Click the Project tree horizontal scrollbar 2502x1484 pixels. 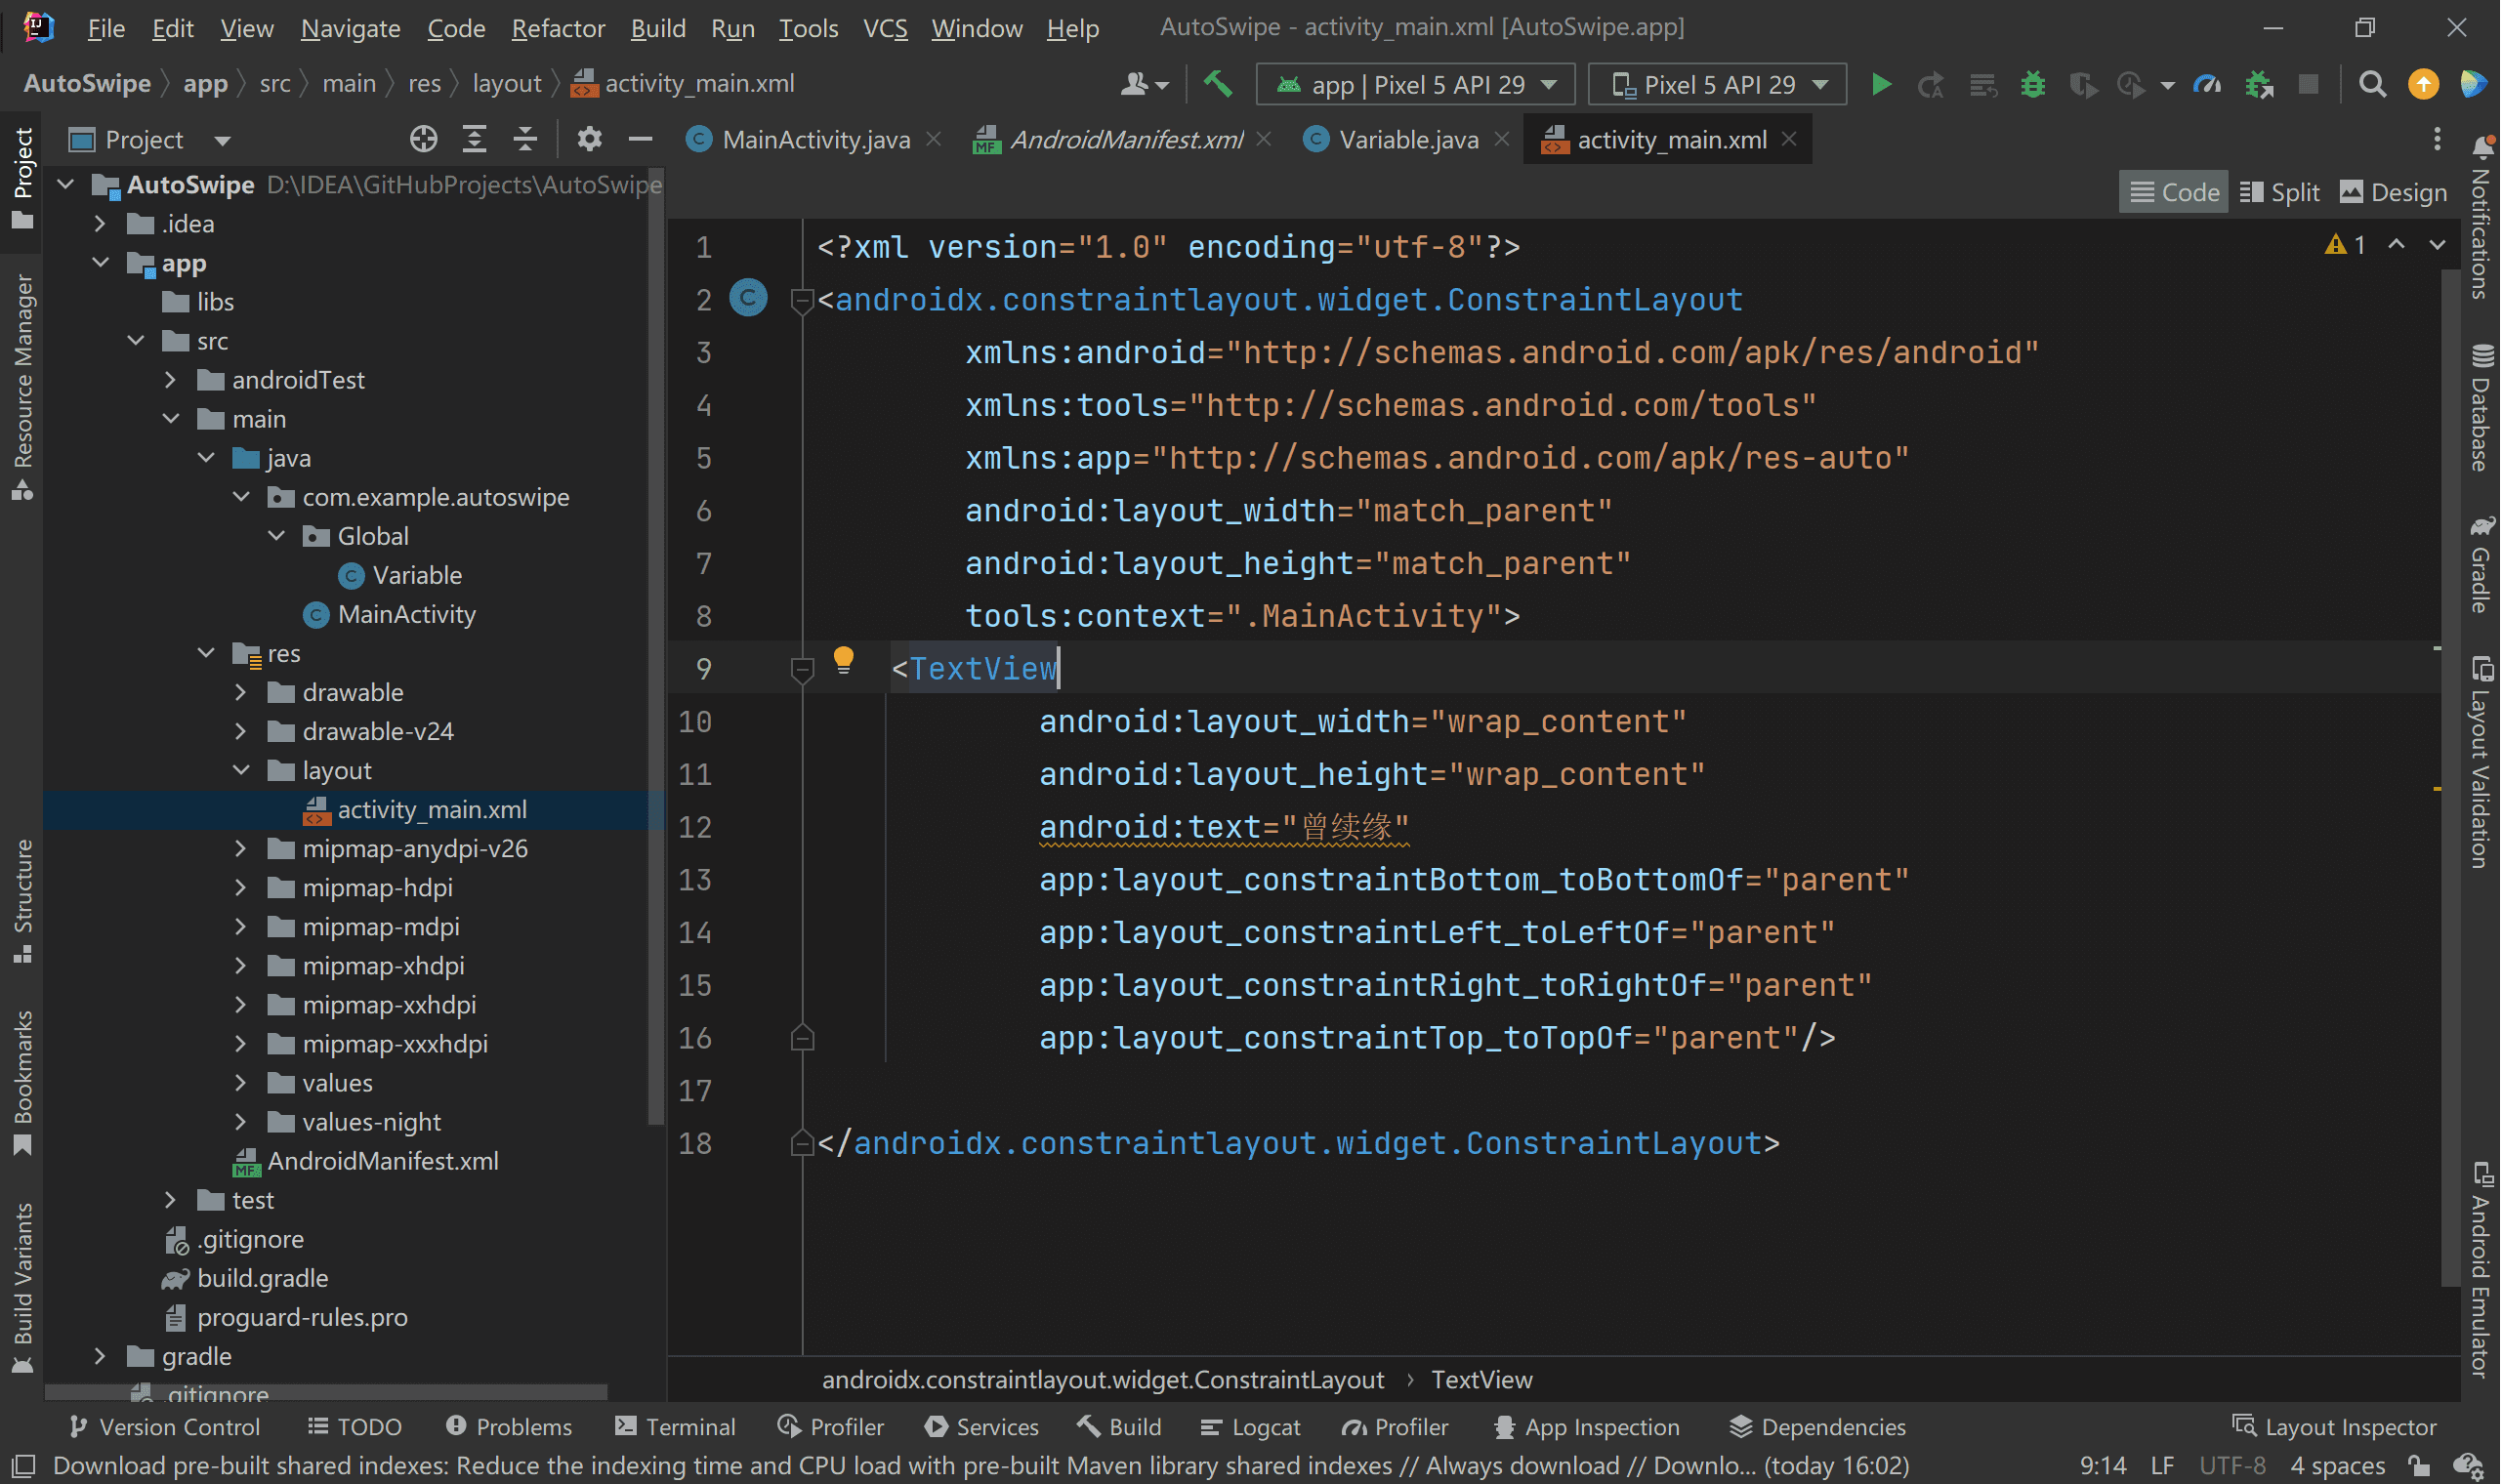pos(326,1392)
